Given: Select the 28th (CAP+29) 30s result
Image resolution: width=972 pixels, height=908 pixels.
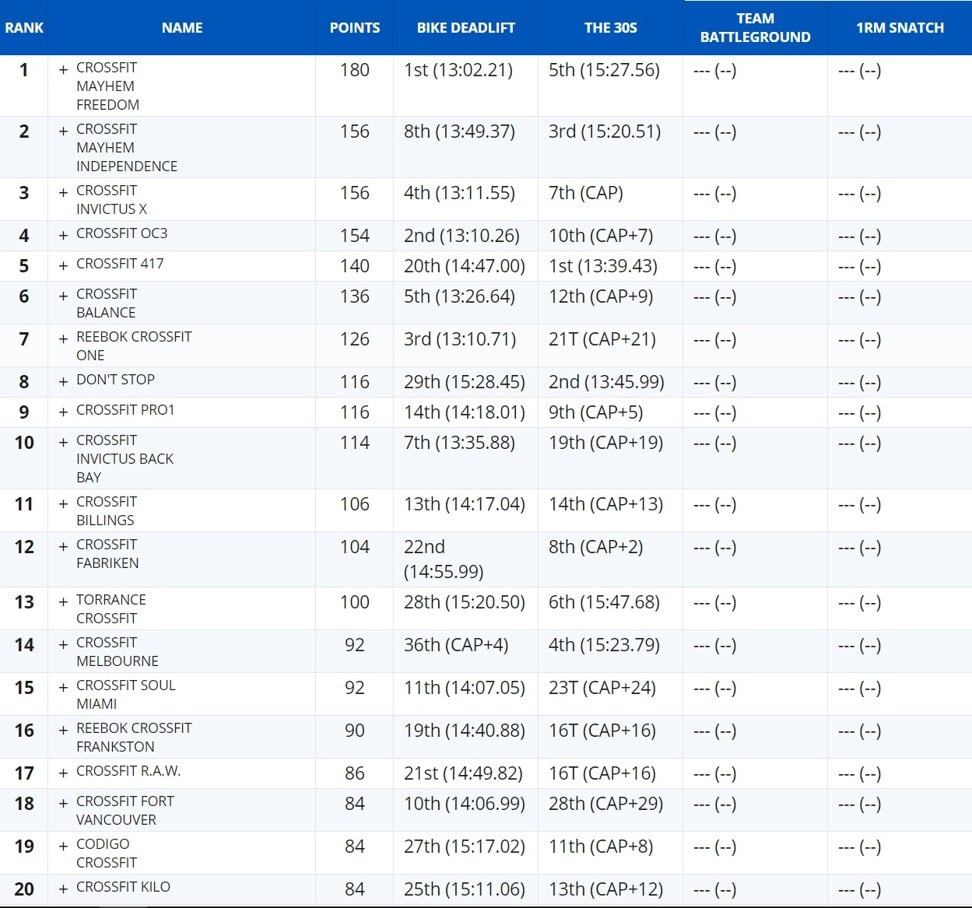Looking at the screenshot, I should pos(606,803).
